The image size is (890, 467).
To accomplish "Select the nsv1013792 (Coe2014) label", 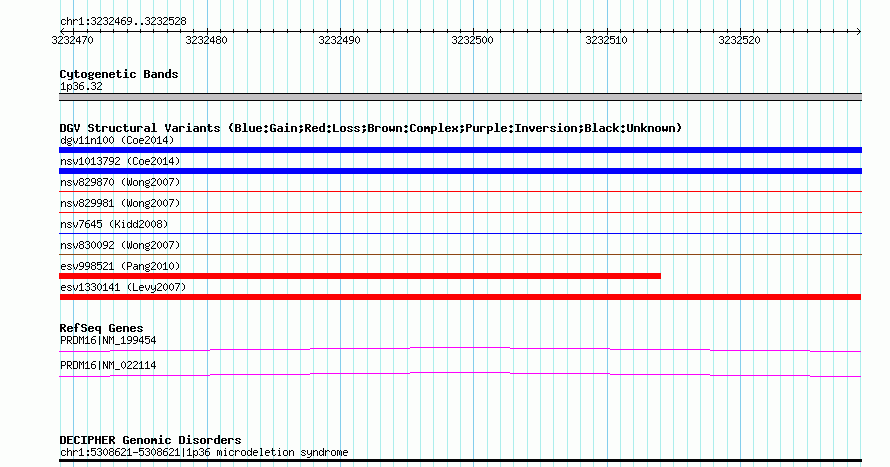I will point(120,161).
